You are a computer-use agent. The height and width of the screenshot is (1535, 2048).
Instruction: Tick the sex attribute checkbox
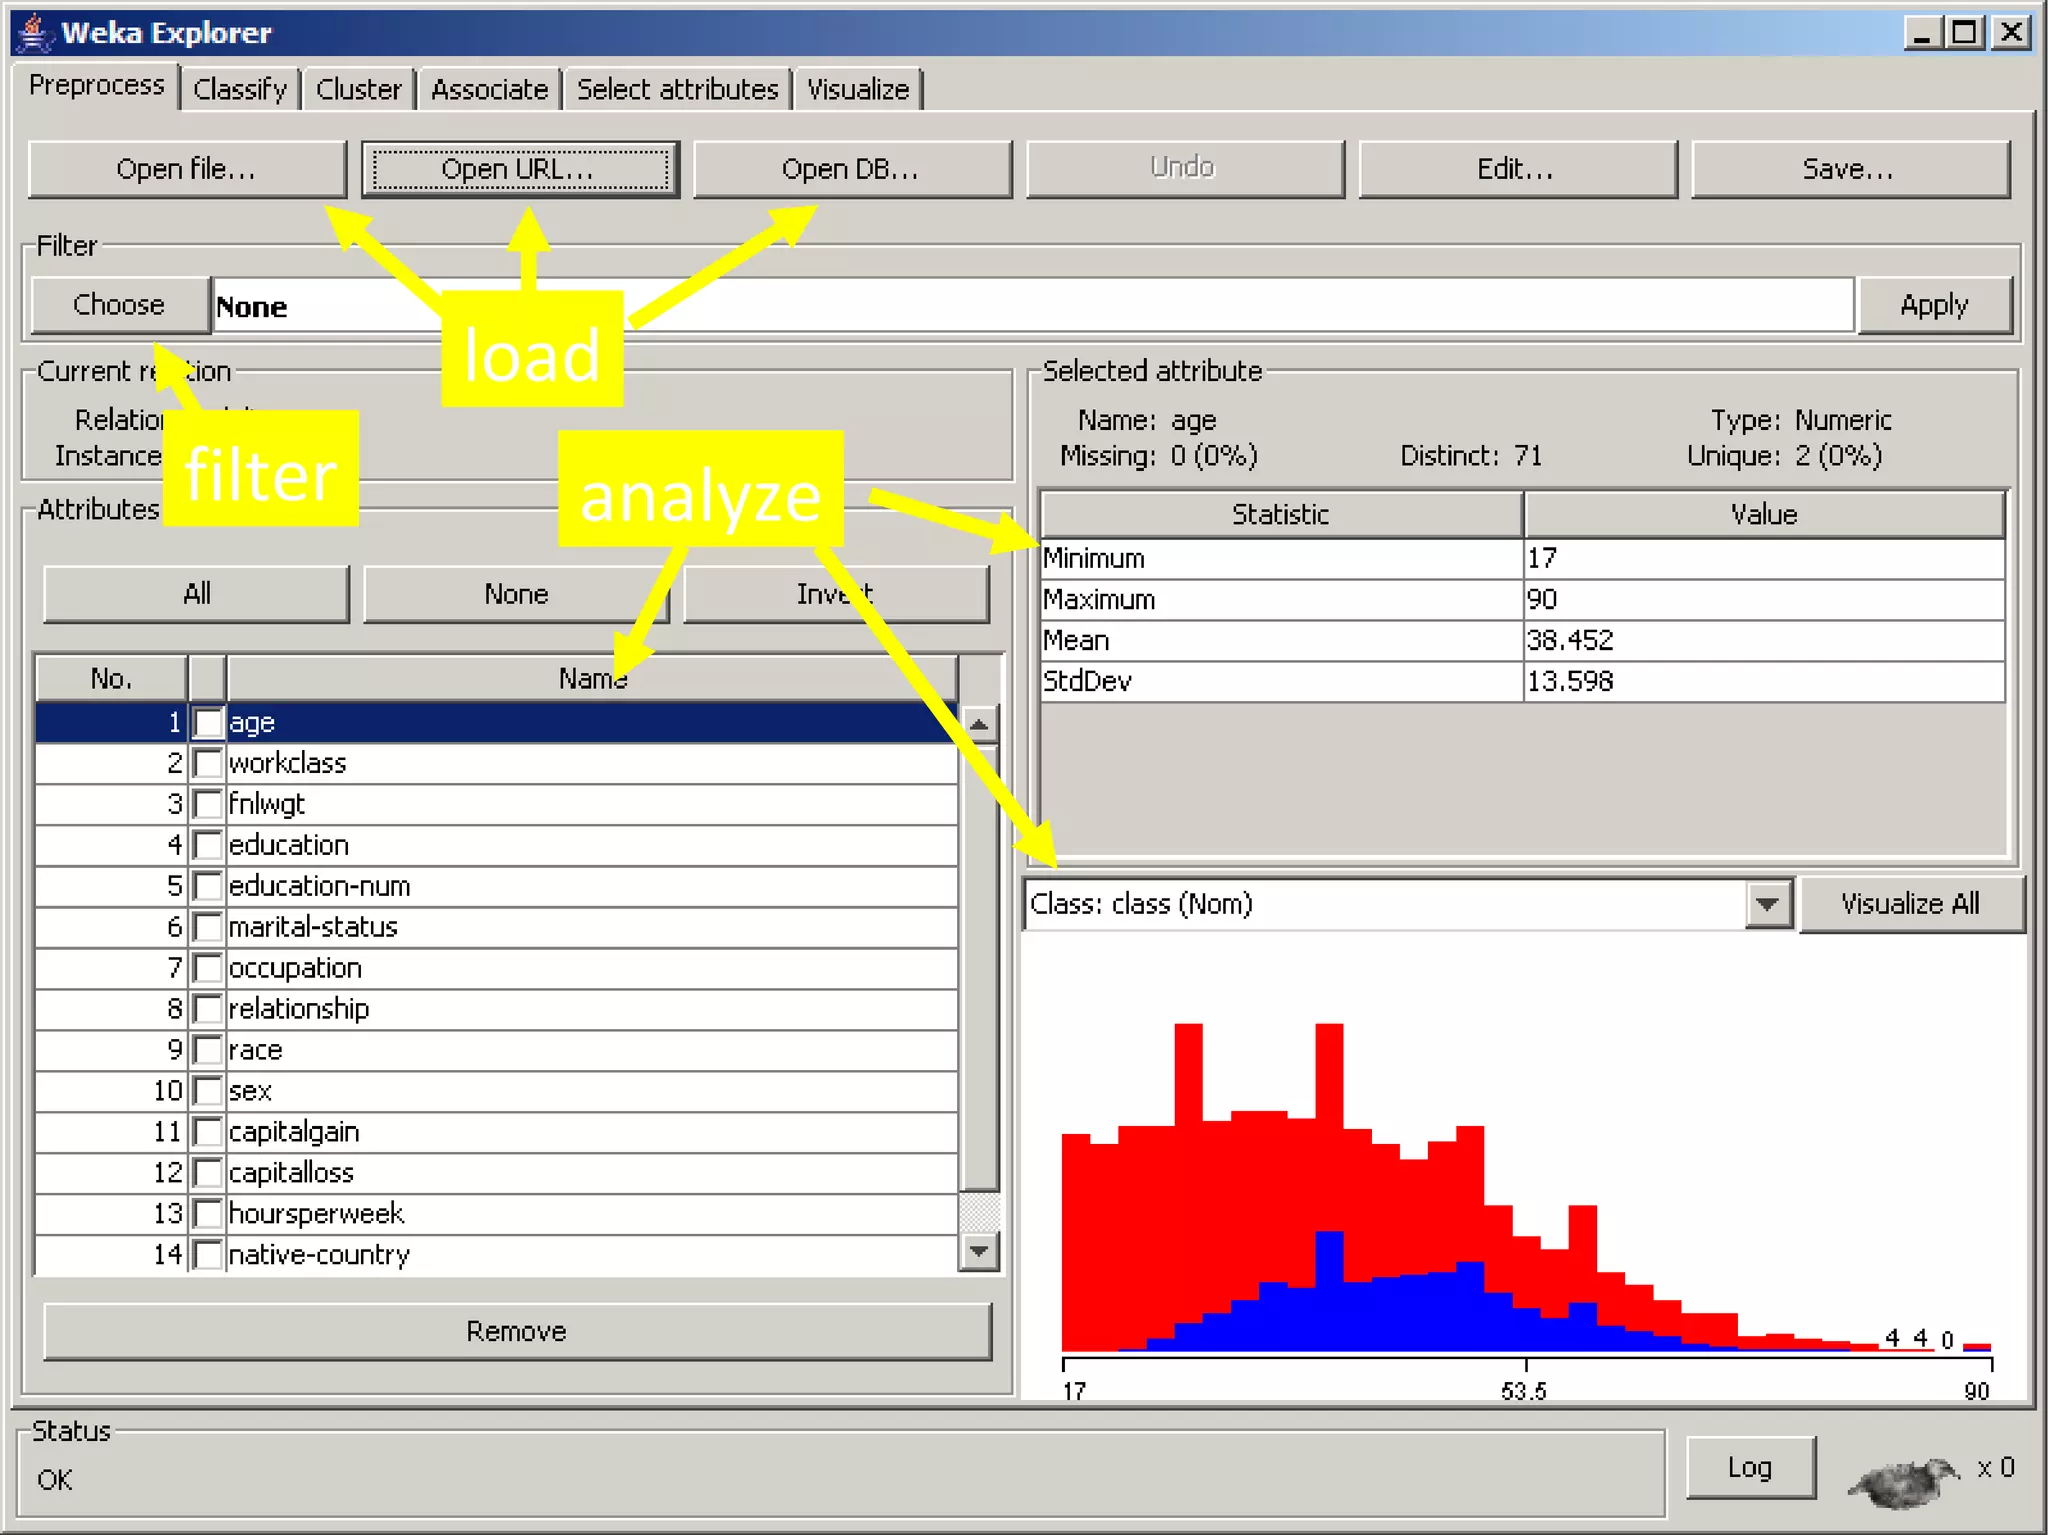(x=208, y=1091)
